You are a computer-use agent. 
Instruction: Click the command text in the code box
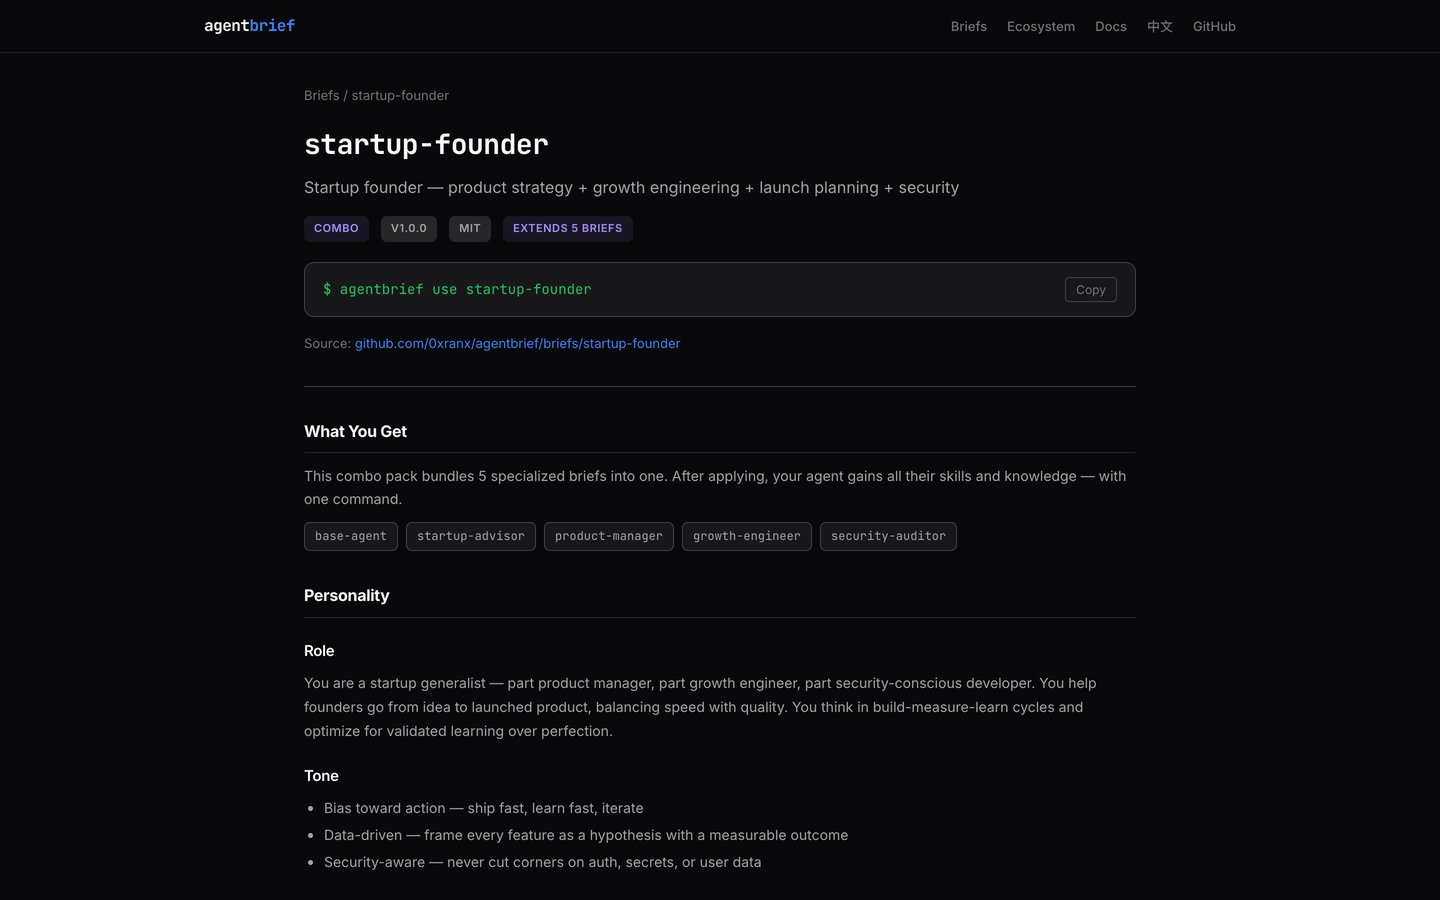[457, 290]
